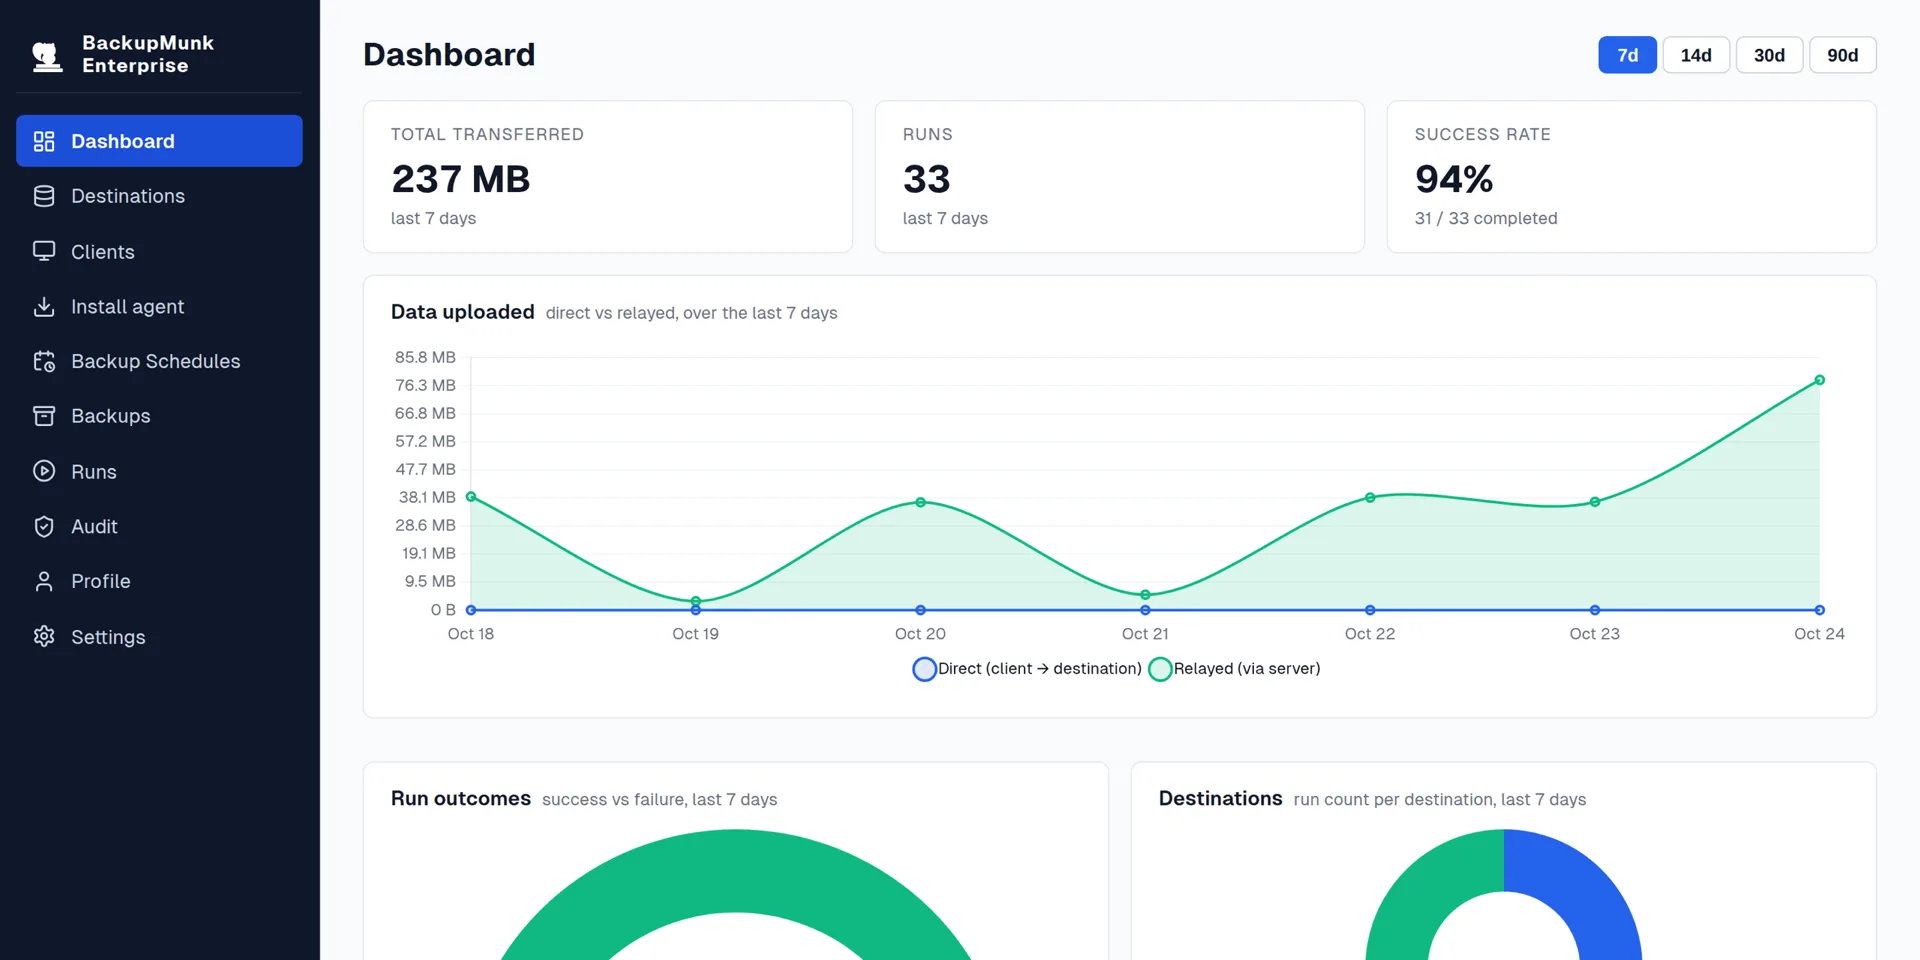Click the '94%' success rate value

[x=1453, y=179]
